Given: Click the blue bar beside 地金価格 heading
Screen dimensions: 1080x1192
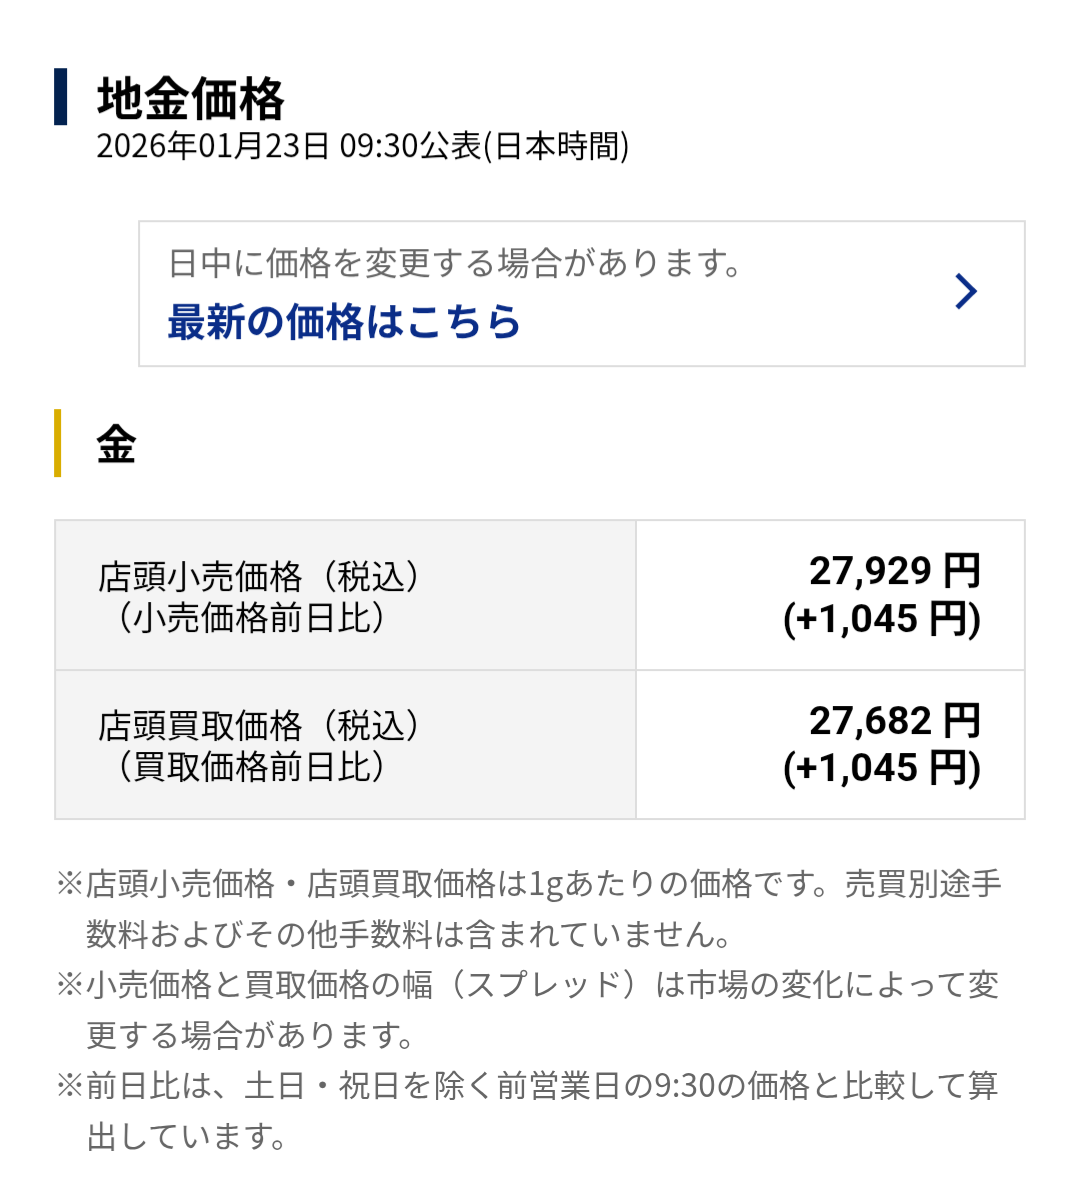Looking at the screenshot, I should click(61, 96).
